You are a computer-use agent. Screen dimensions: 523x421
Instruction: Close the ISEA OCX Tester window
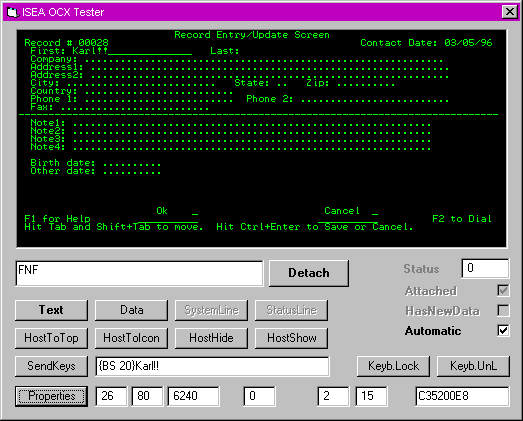[510, 12]
